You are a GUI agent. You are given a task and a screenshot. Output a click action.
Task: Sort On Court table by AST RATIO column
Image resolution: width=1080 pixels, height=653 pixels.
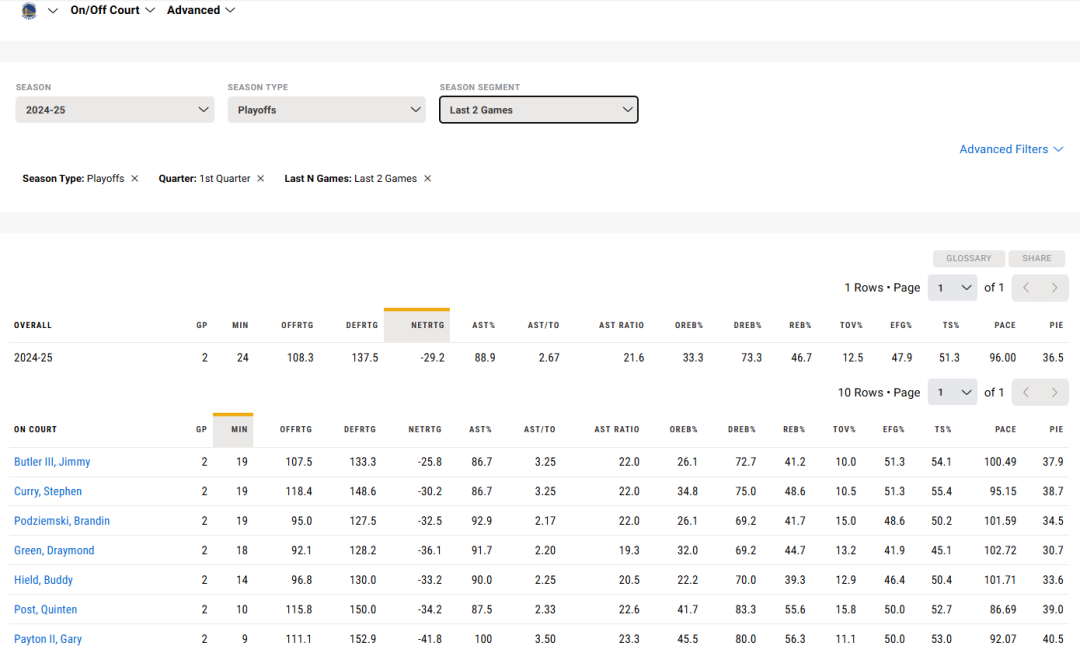click(616, 429)
